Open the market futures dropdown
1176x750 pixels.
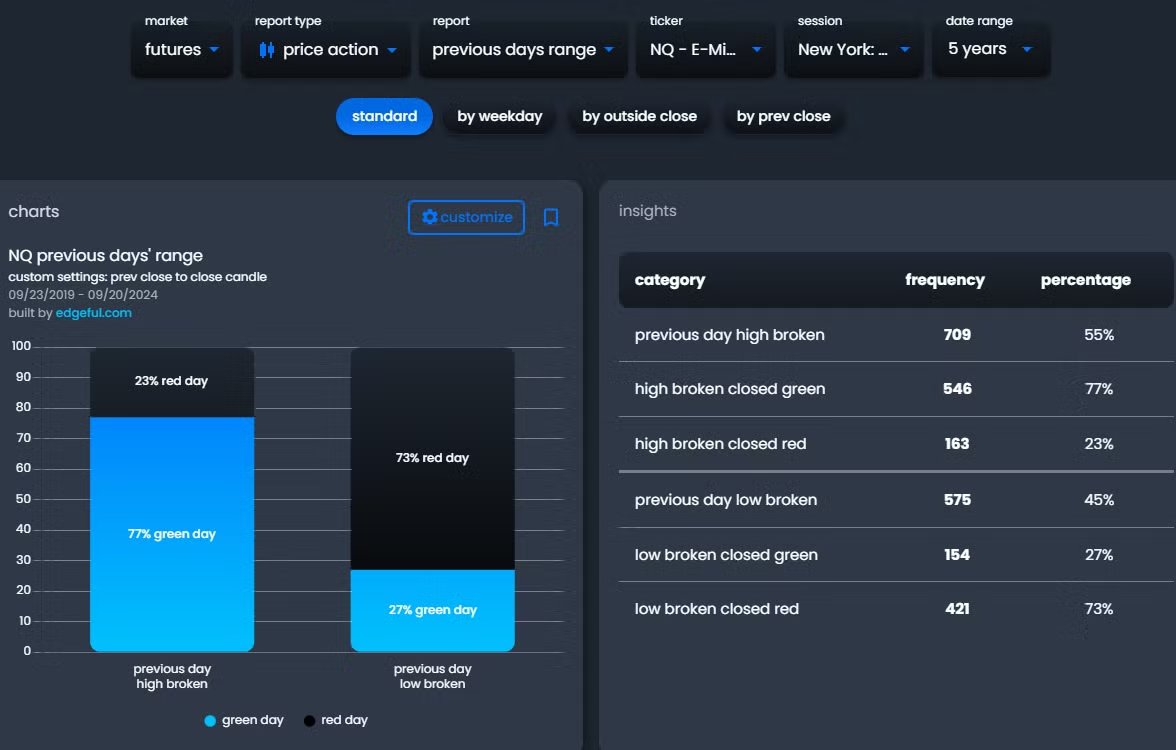click(182, 50)
